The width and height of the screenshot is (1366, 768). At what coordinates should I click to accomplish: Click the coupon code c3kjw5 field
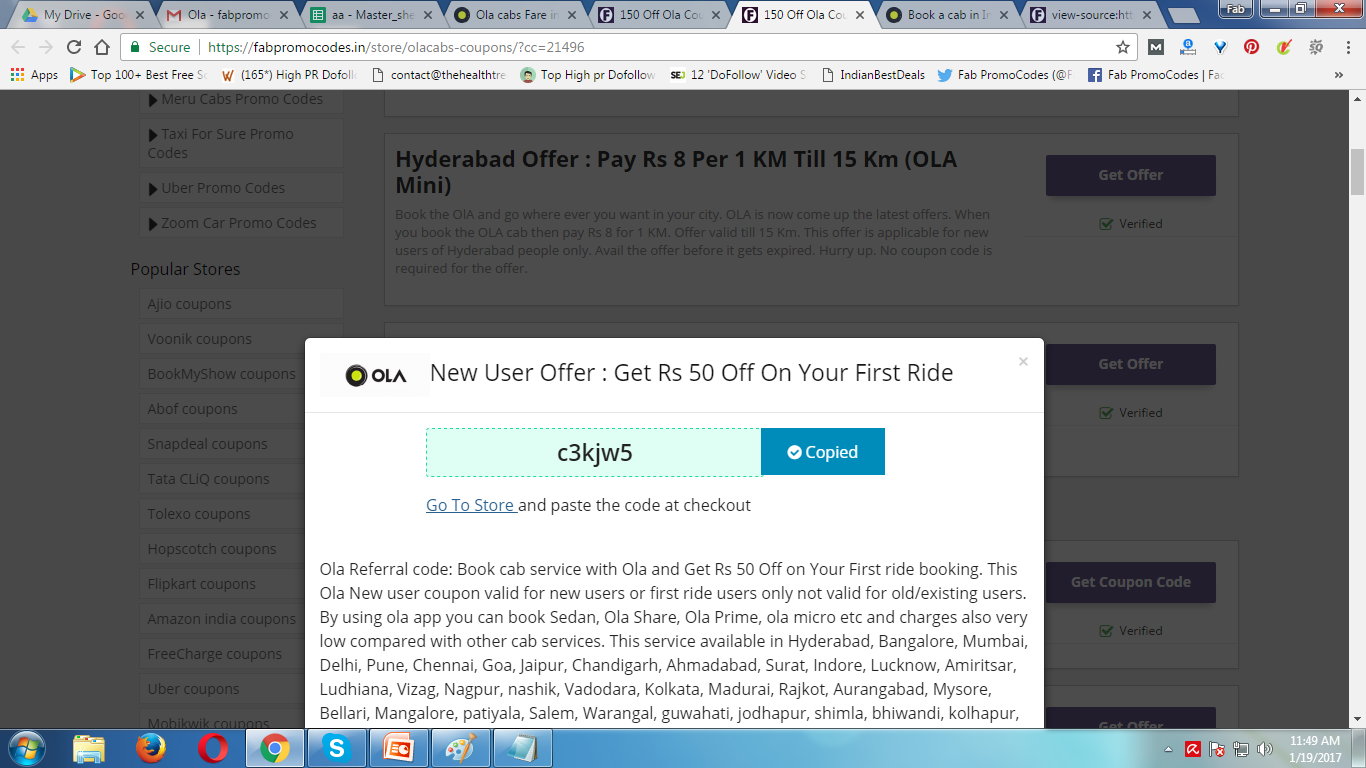click(594, 452)
